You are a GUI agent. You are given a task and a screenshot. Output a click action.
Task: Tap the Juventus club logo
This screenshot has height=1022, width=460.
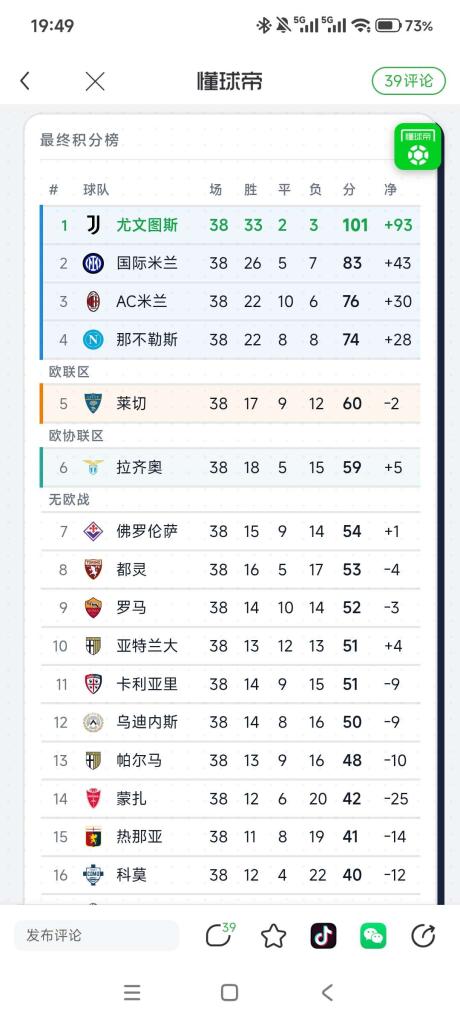point(93,226)
